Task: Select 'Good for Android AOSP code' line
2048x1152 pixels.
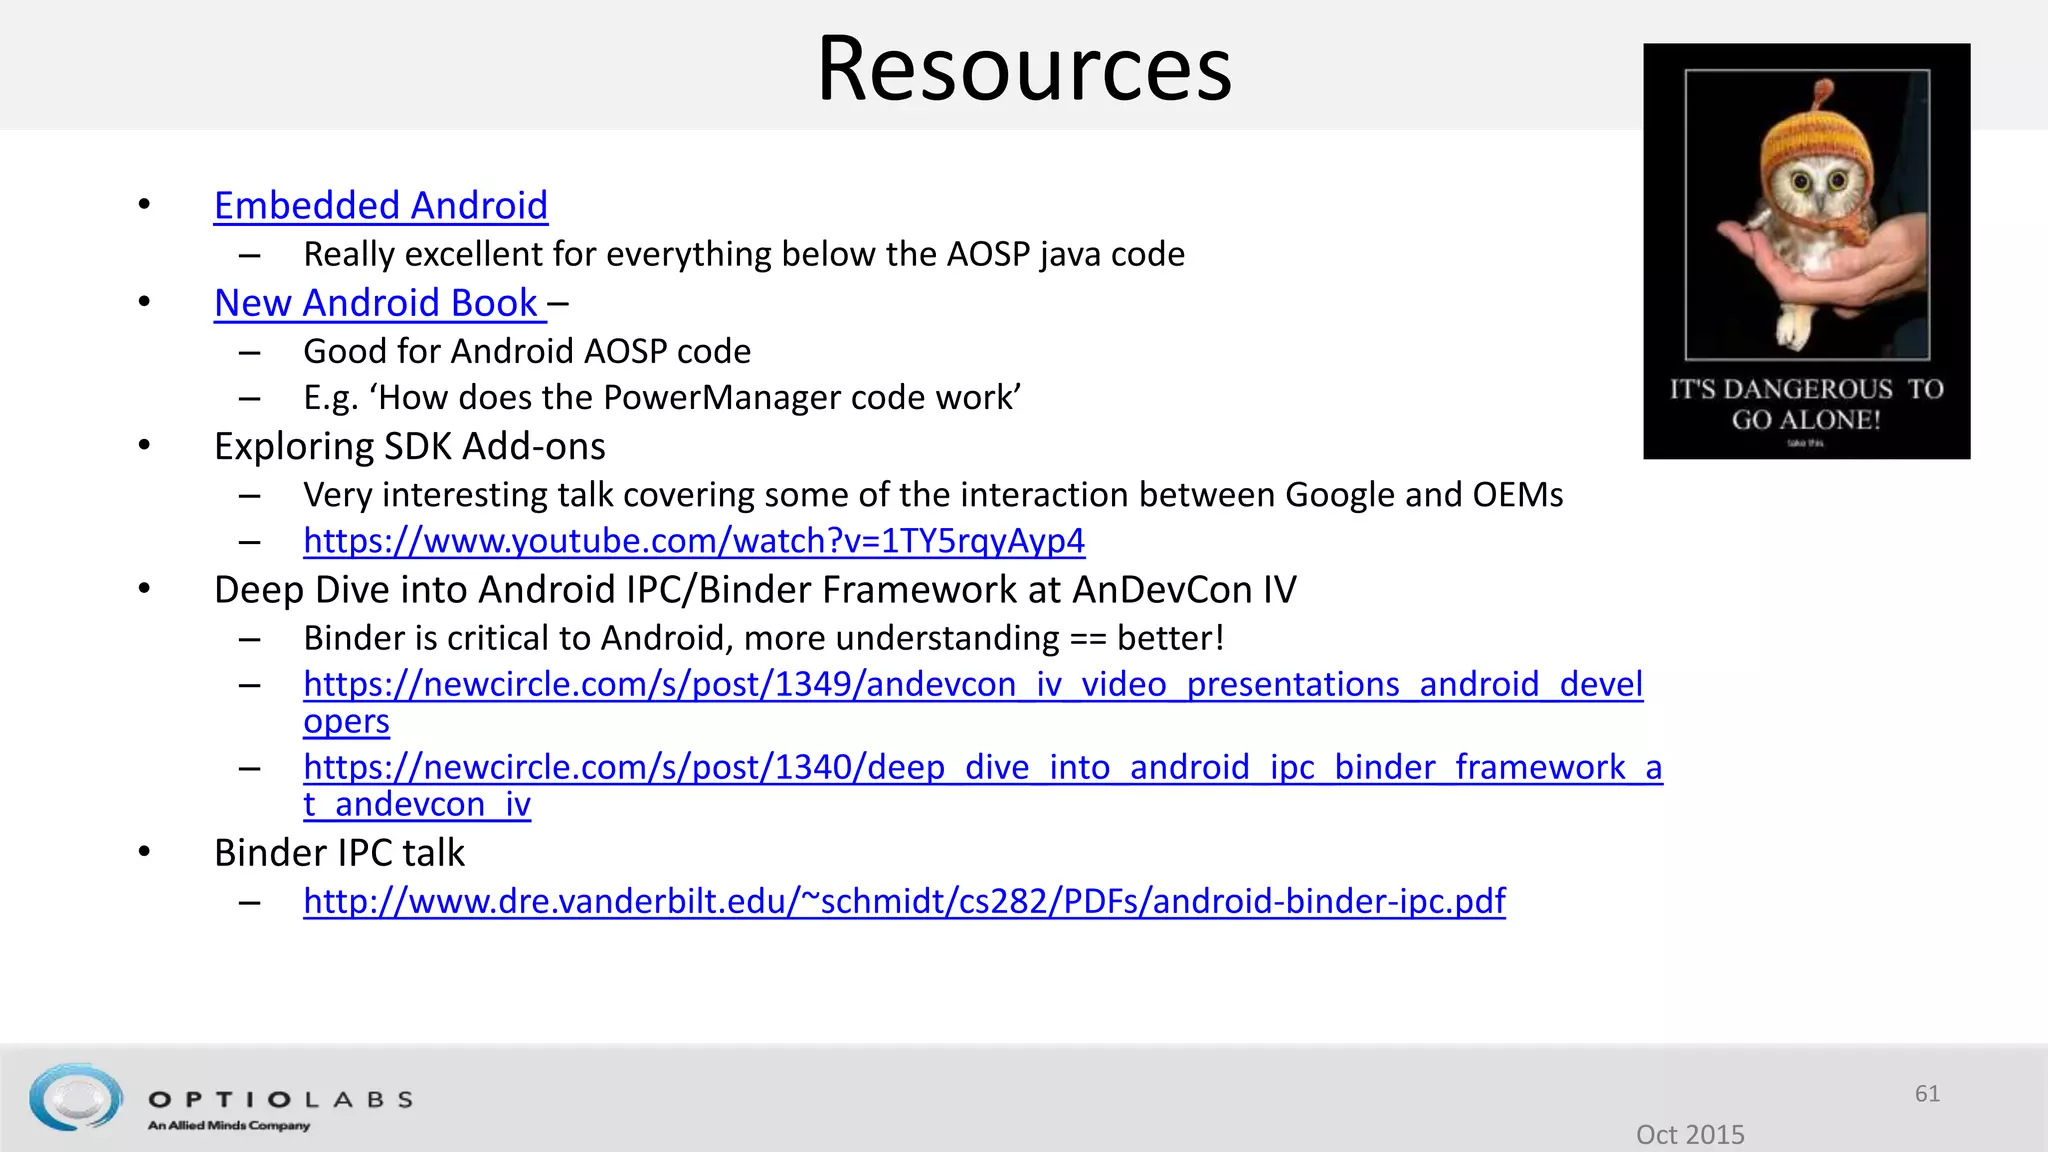Action: click(527, 351)
